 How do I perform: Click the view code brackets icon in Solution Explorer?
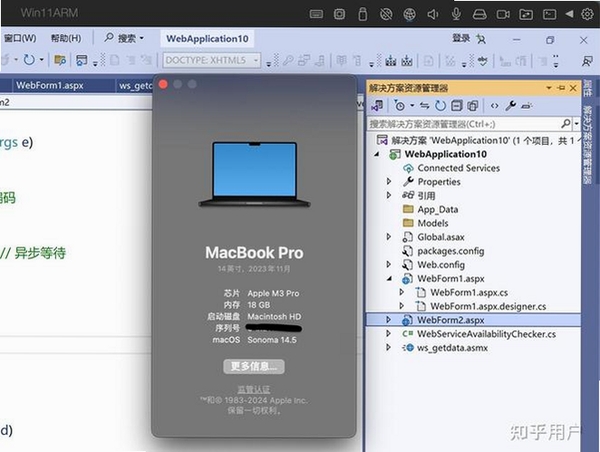pyautogui.click(x=494, y=106)
